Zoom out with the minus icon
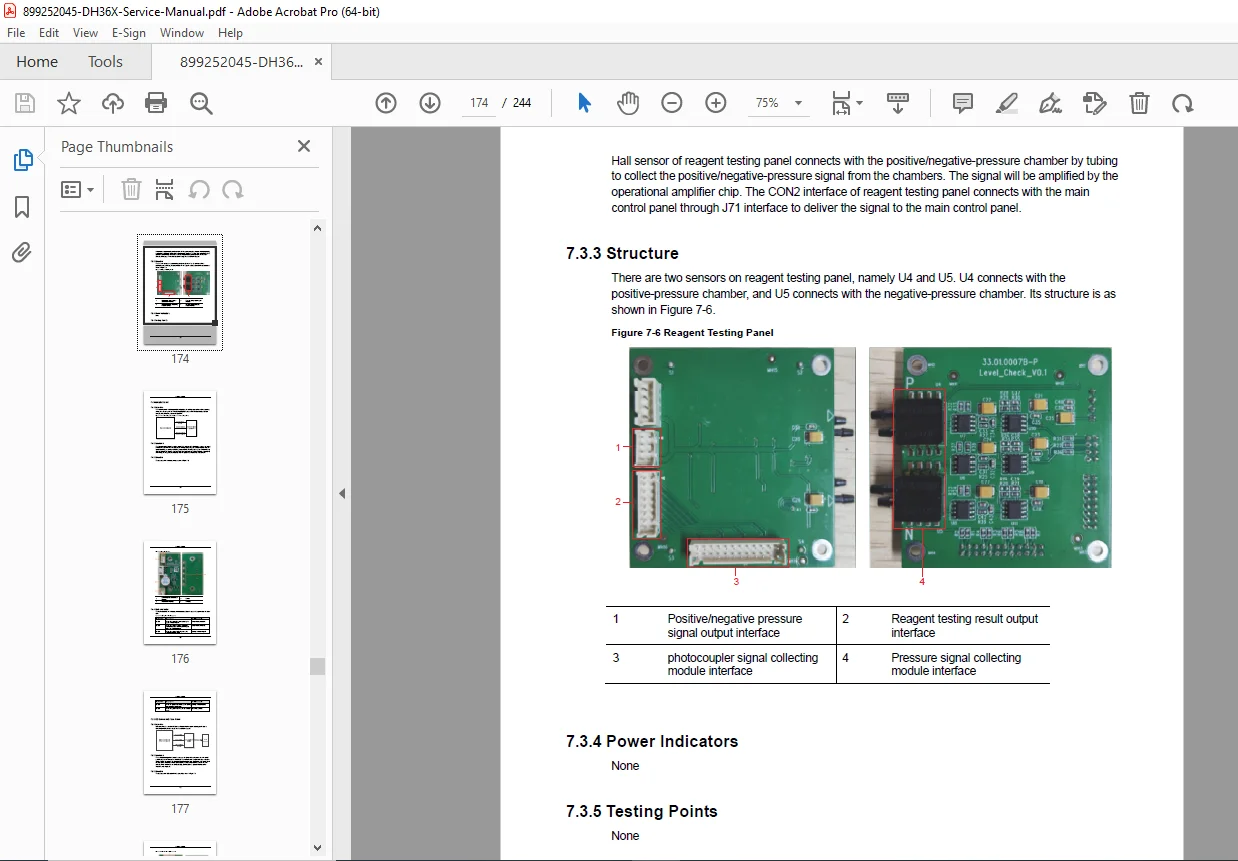Screen dimensions: 1238x861 pos(672,103)
